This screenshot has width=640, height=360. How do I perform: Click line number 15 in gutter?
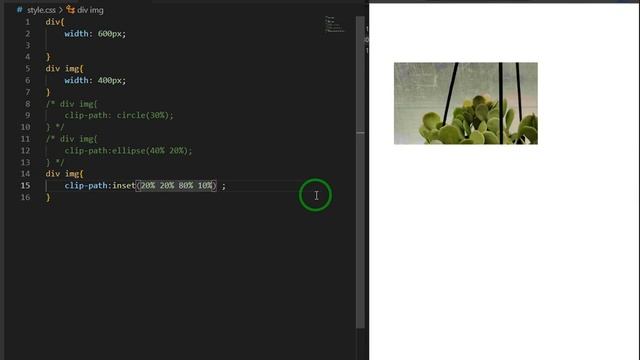pos(25,185)
